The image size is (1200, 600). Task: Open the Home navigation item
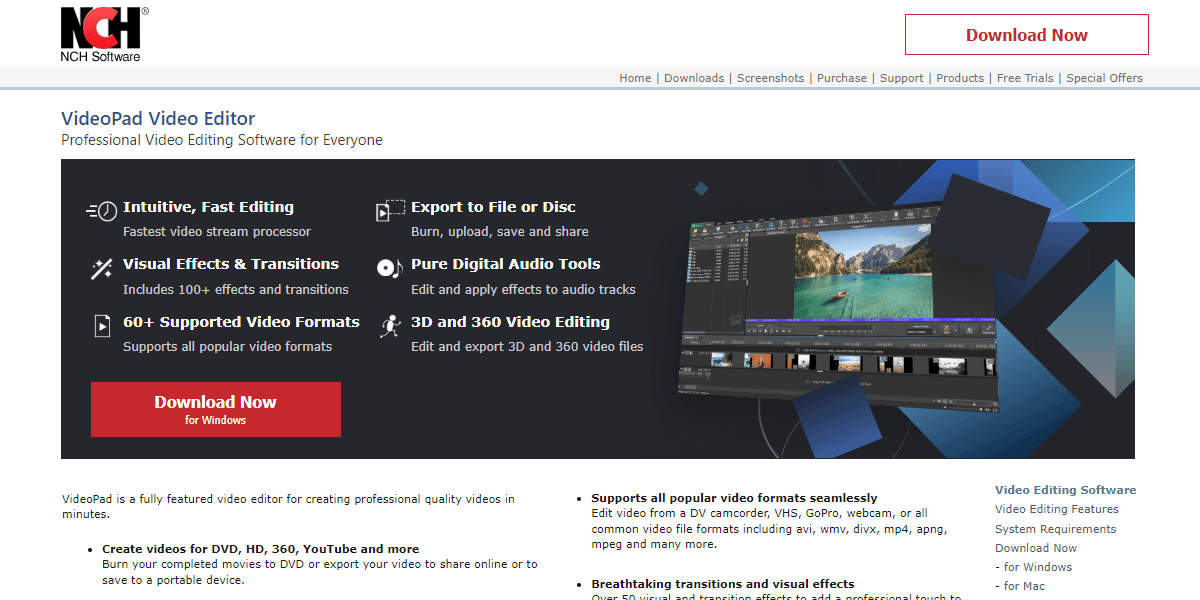point(635,78)
